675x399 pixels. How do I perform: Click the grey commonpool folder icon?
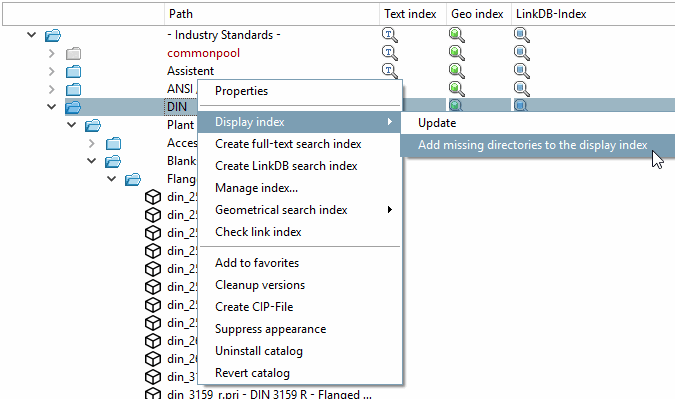pos(73,53)
